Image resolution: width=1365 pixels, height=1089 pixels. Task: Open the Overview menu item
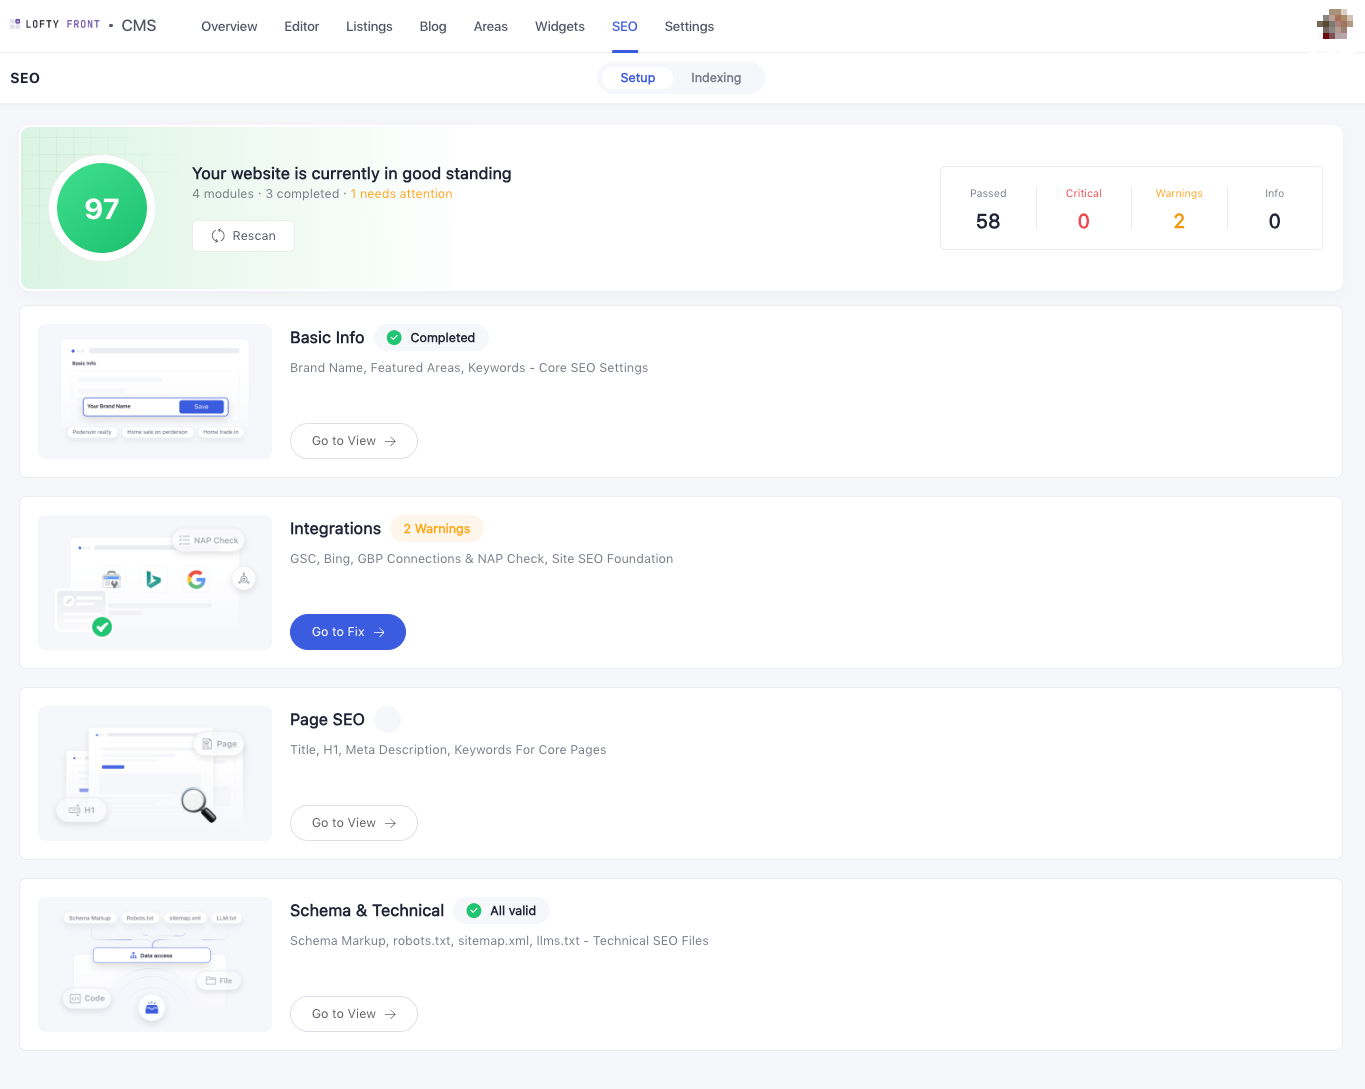coord(229,26)
